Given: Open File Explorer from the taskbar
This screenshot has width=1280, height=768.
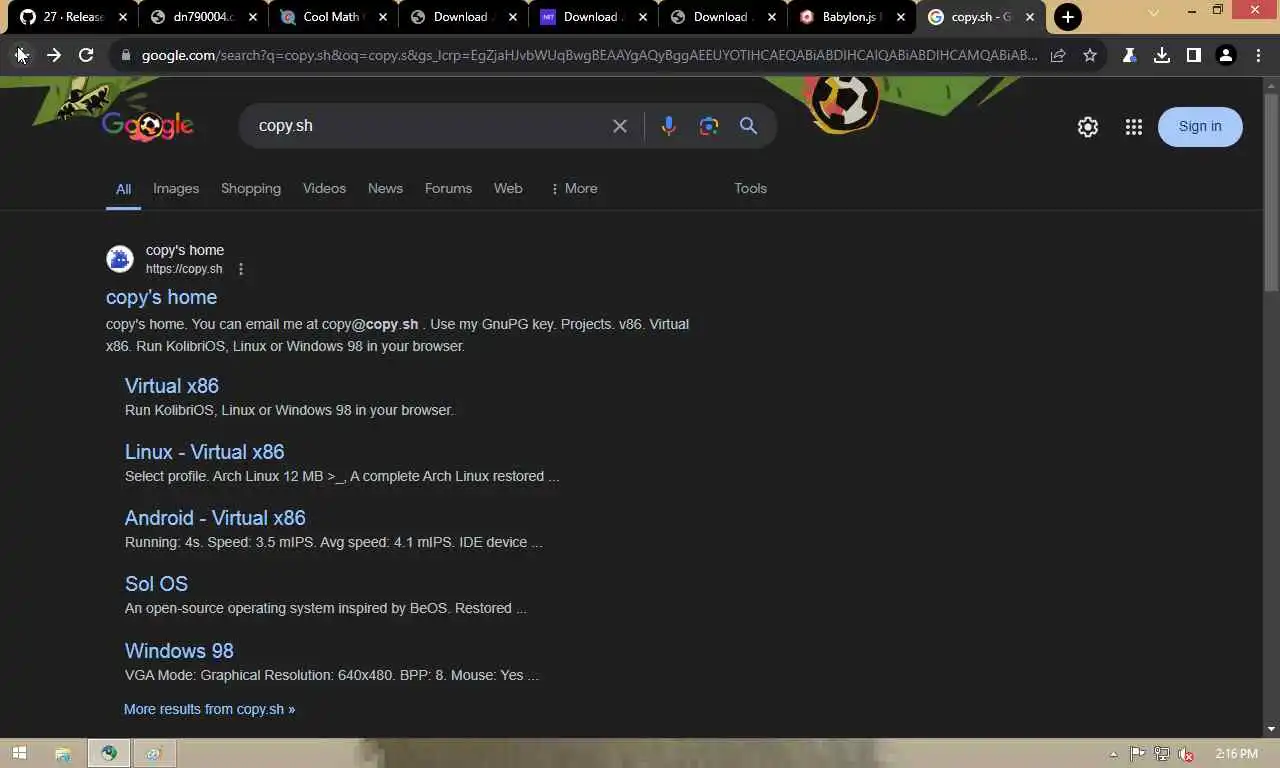Looking at the screenshot, I should pyautogui.click(x=63, y=753).
